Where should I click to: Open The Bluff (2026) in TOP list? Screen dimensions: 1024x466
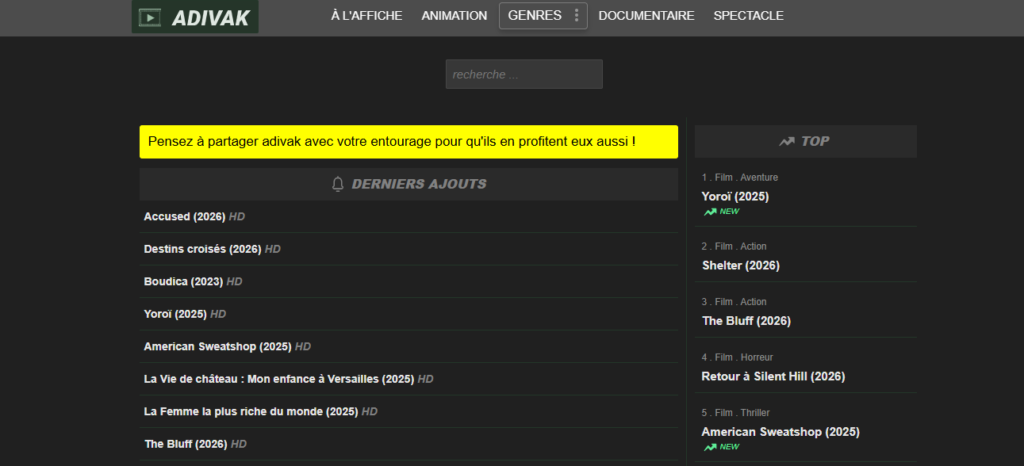[746, 321]
